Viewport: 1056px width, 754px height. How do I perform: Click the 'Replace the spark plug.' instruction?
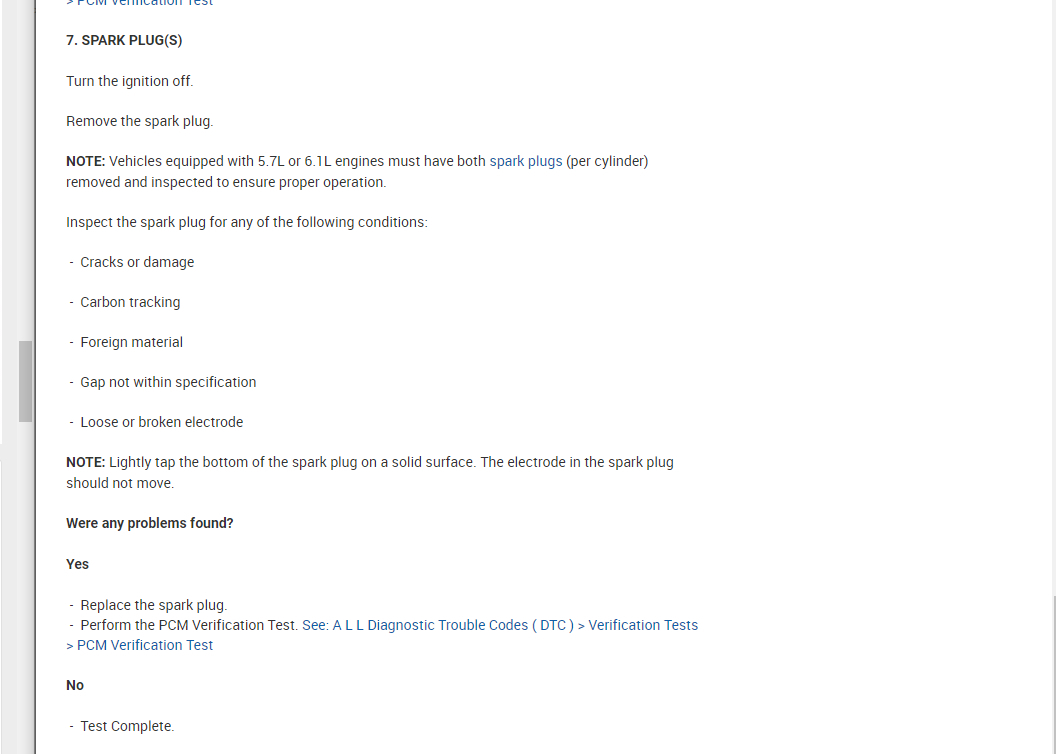[154, 605]
